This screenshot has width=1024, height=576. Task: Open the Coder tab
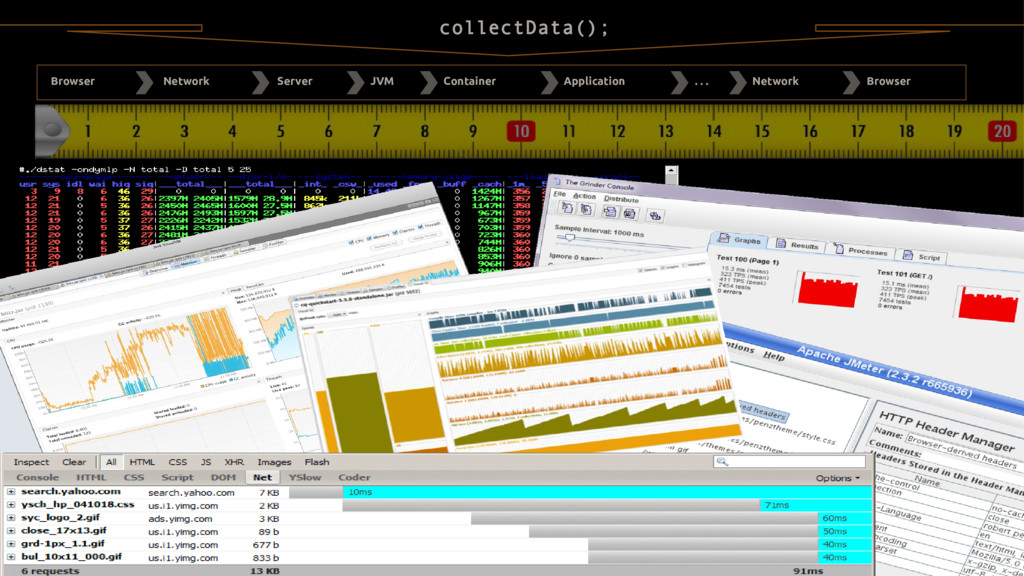[x=354, y=477]
